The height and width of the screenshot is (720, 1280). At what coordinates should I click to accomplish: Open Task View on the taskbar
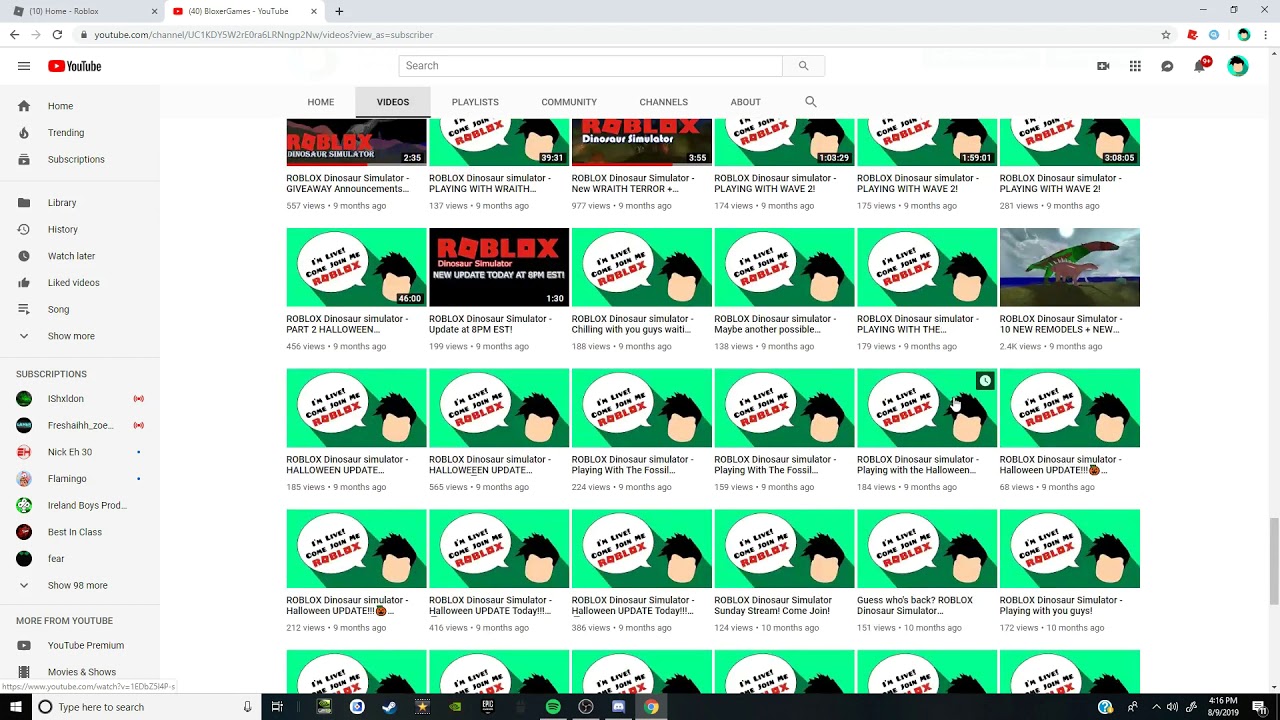pos(277,707)
